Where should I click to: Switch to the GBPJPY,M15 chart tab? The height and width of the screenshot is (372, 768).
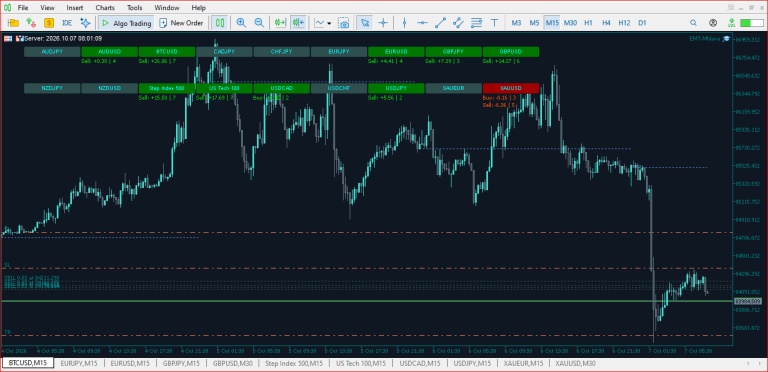(181, 363)
